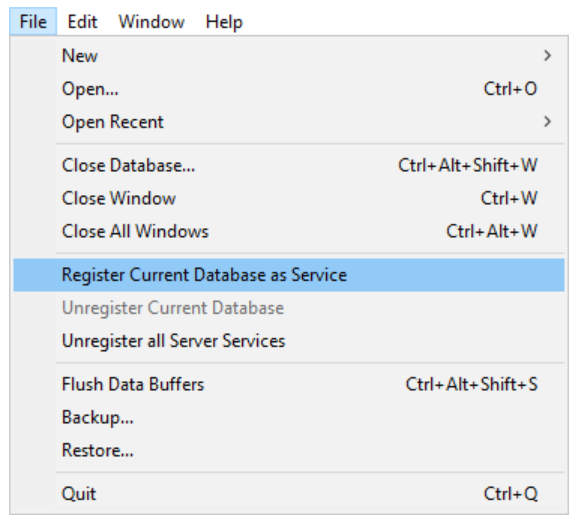Select the Close Window option

(289, 198)
